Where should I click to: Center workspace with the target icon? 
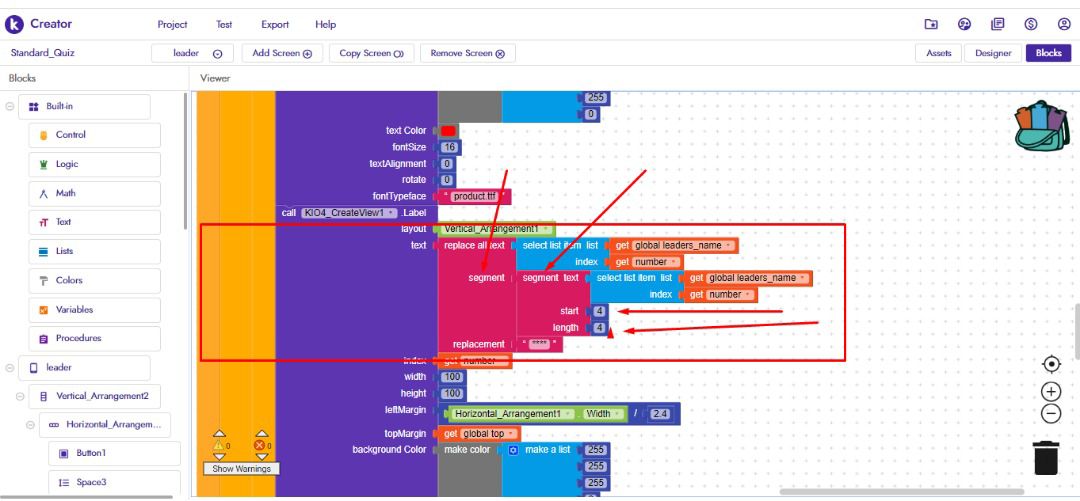coord(1051,364)
